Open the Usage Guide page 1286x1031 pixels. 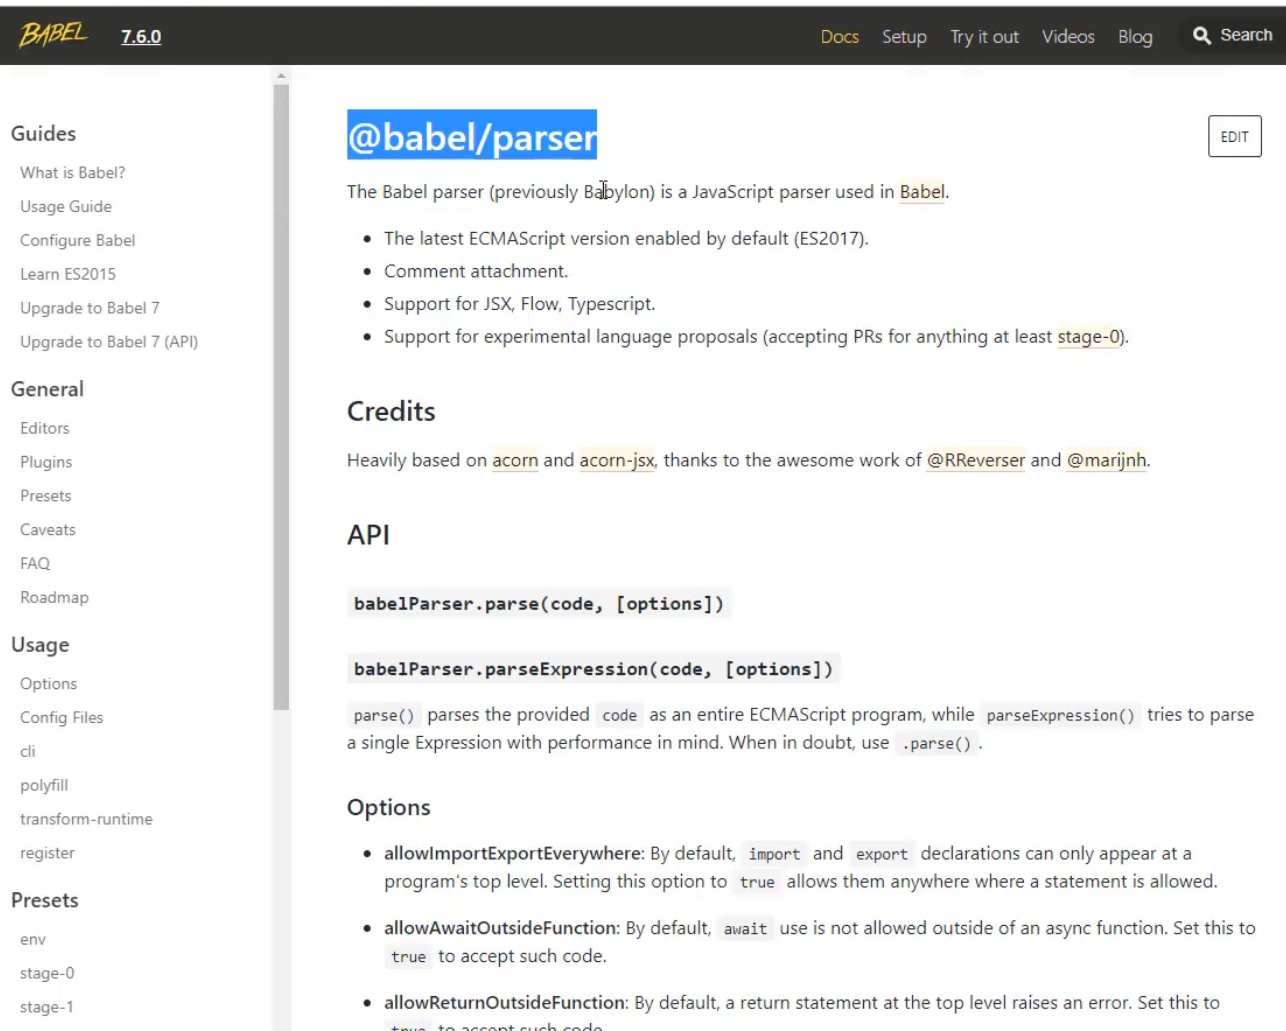point(66,207)
